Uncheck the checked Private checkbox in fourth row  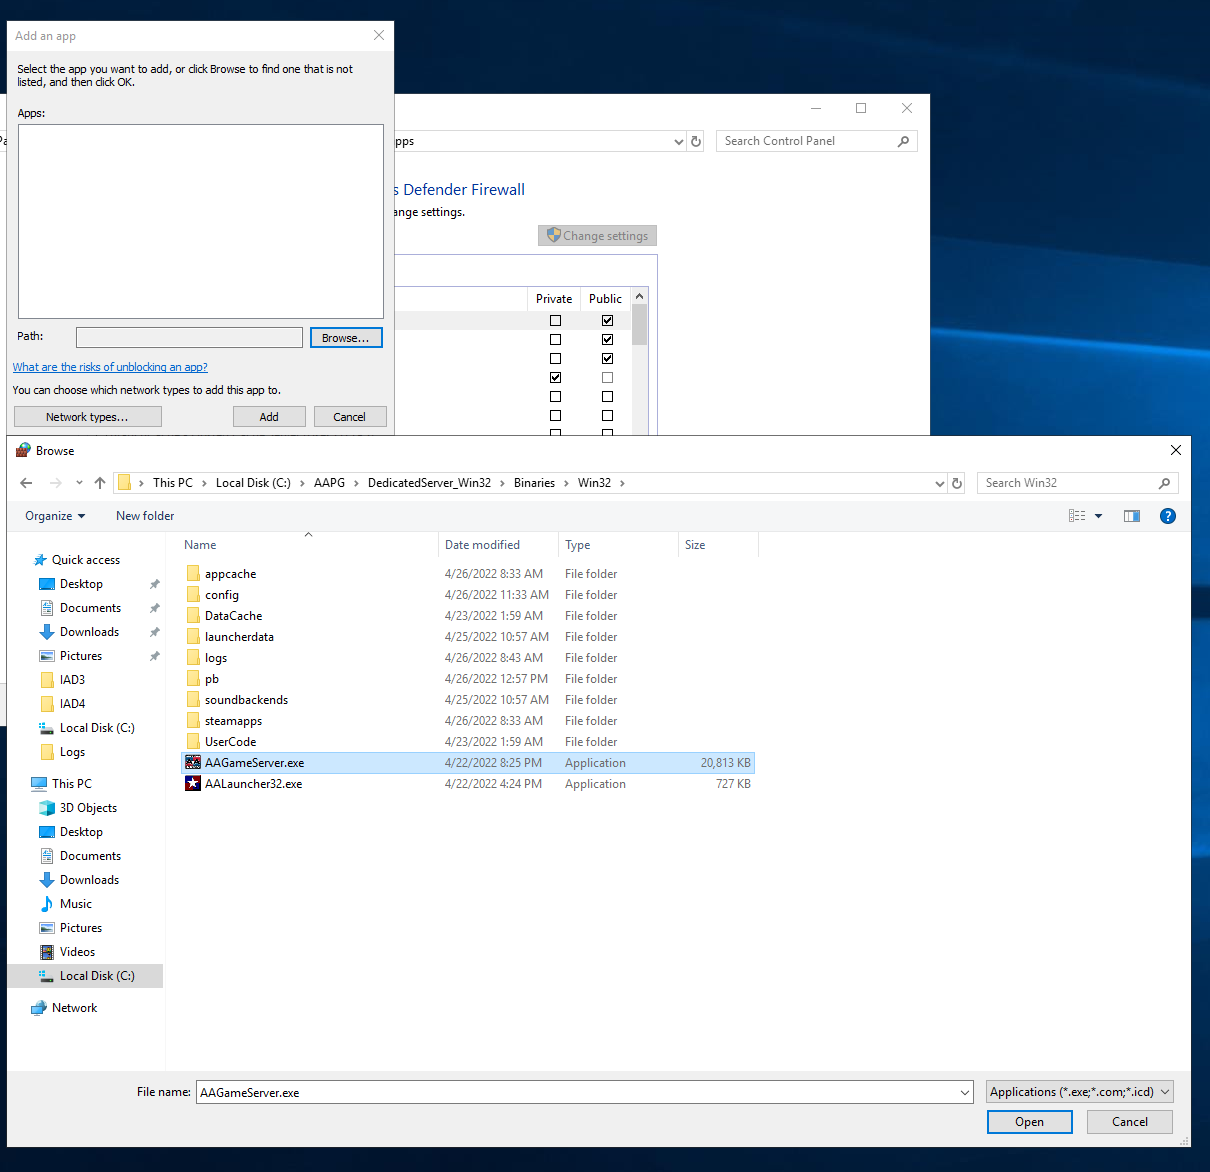[555, 378]
